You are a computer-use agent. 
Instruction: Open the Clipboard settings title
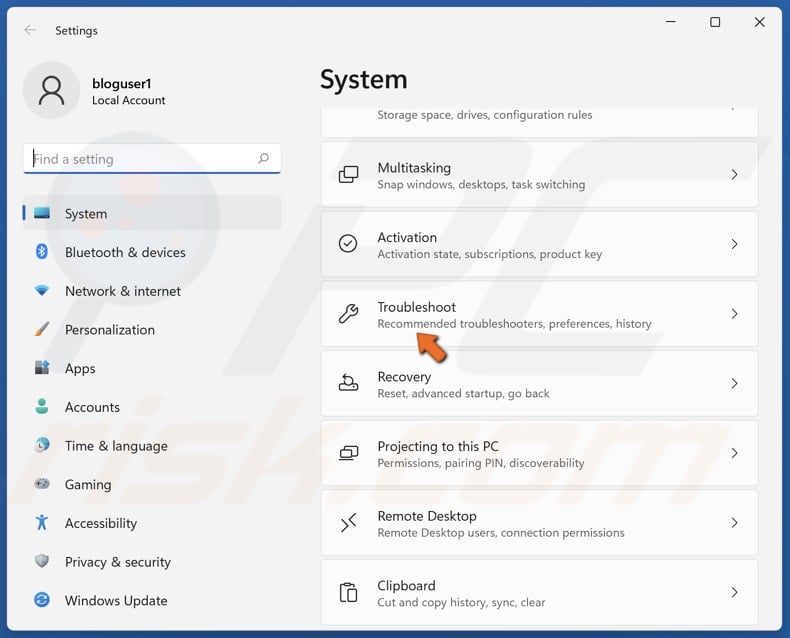(406, 586)
